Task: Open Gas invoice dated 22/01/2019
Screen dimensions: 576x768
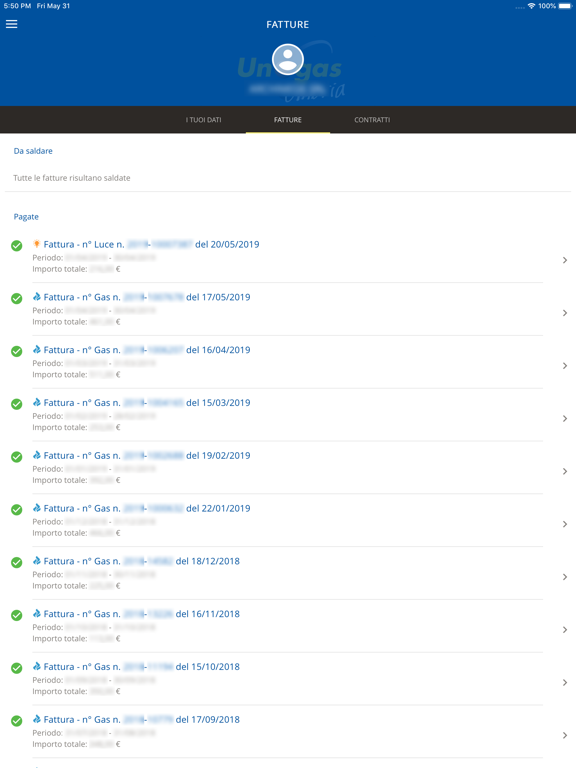Action: click(x=288, y=521)
